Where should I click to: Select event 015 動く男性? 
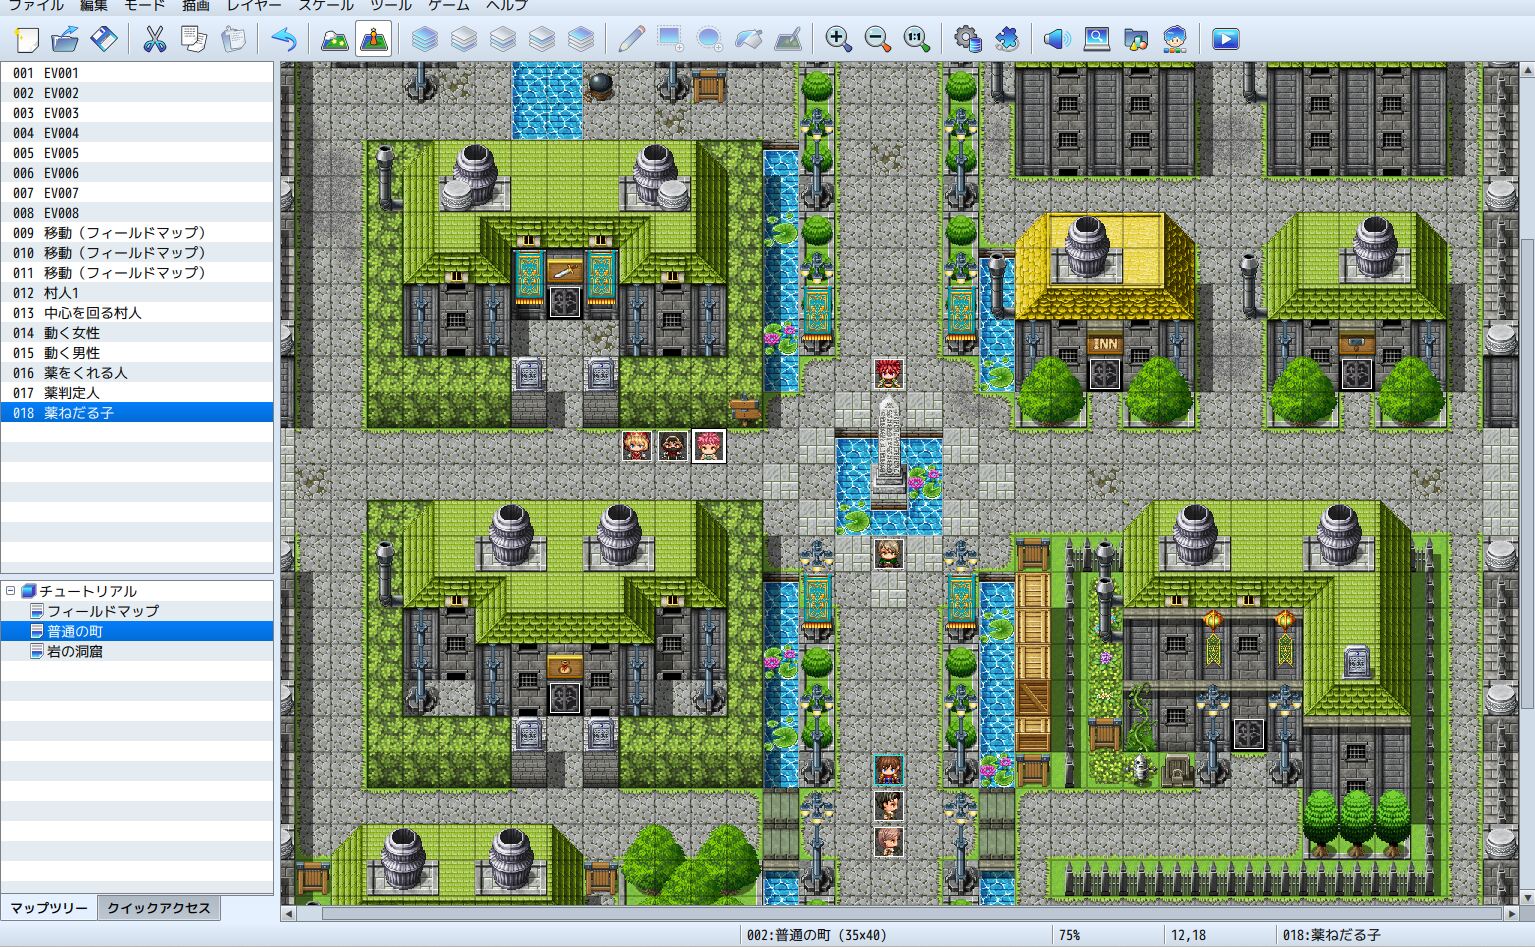click(x=137, y=353)
